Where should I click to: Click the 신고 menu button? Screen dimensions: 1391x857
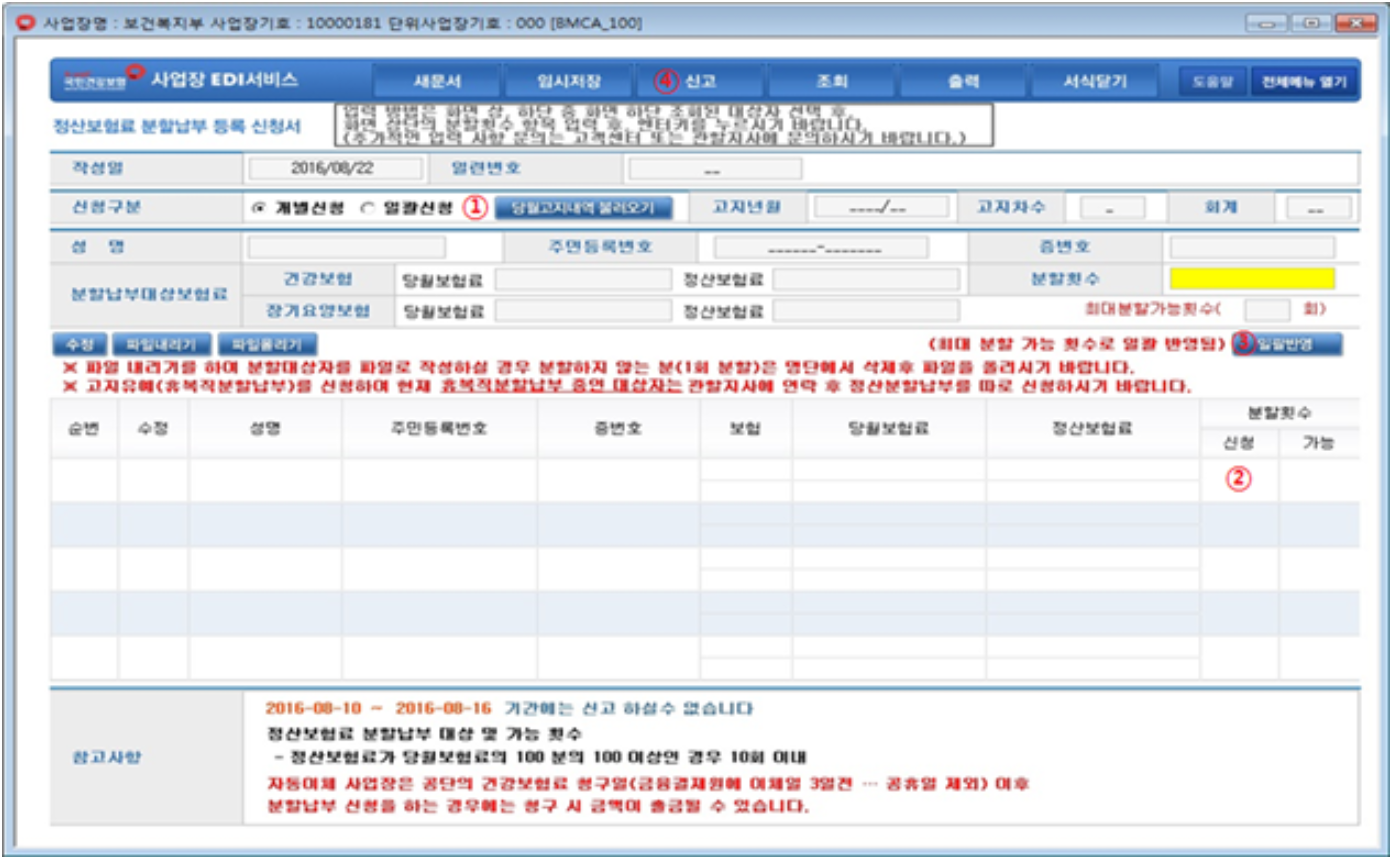pos(700,81)
